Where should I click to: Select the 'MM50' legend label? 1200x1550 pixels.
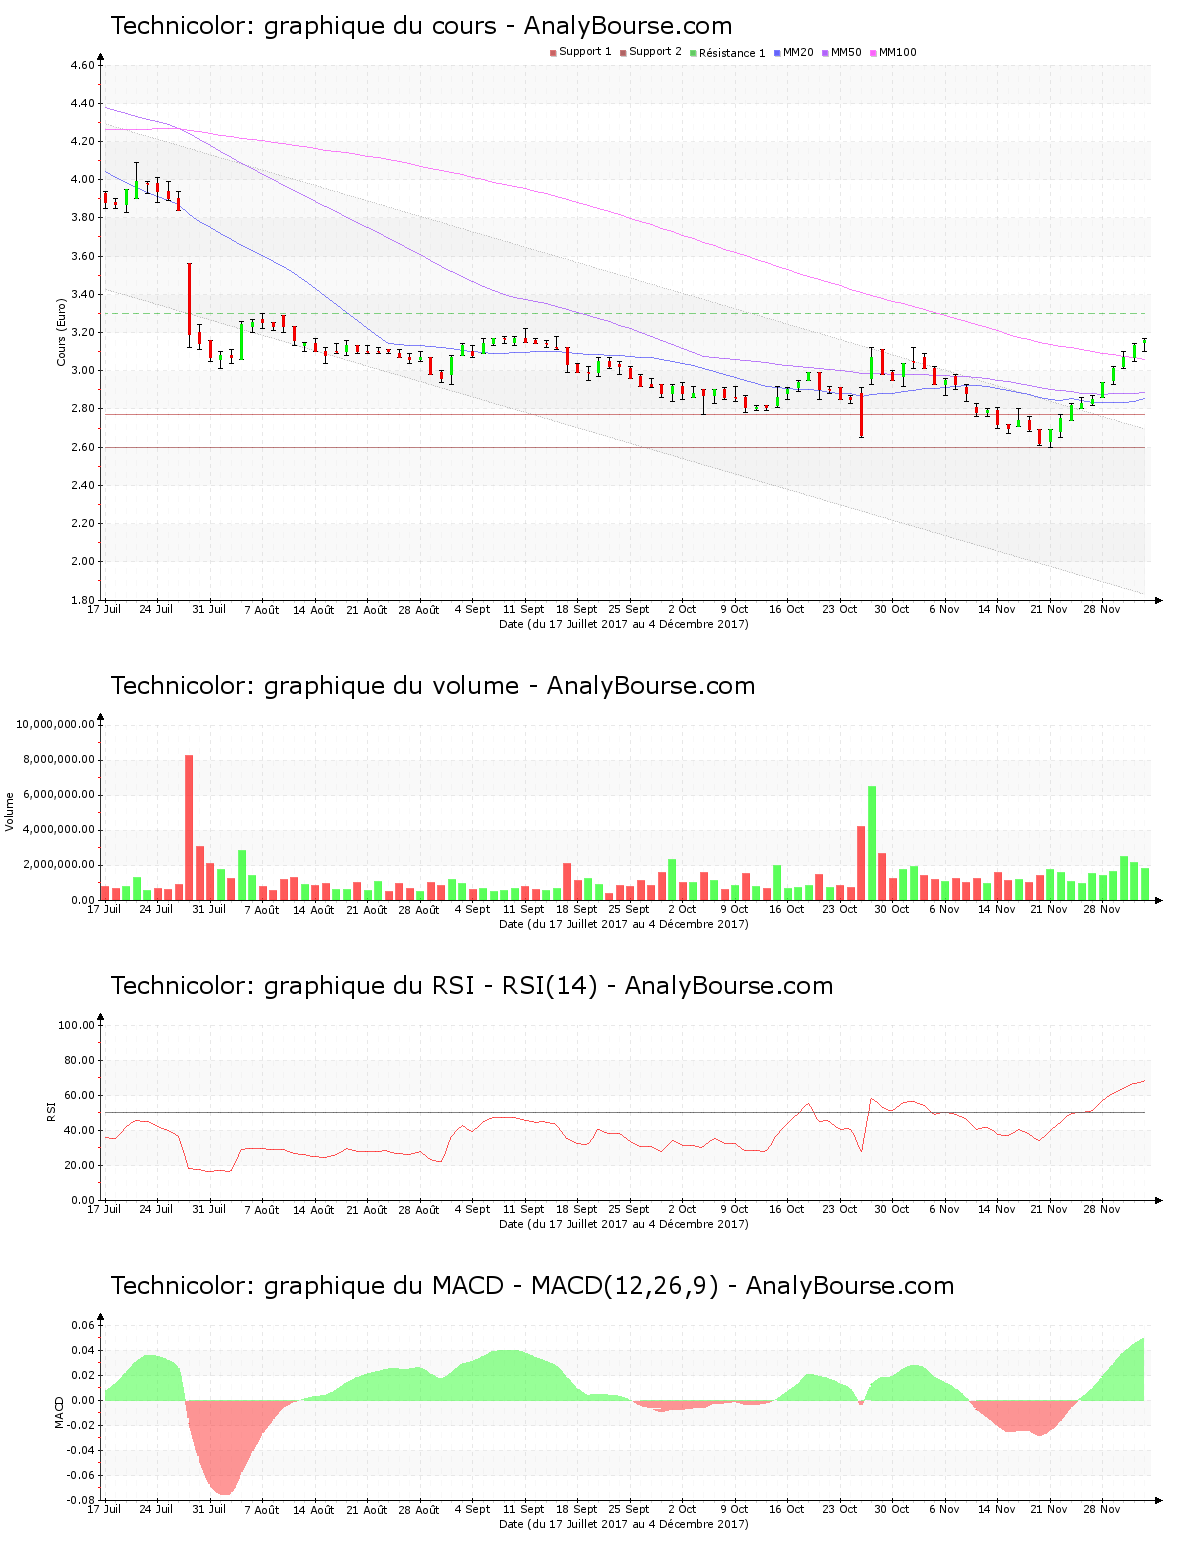coord(846,52)
